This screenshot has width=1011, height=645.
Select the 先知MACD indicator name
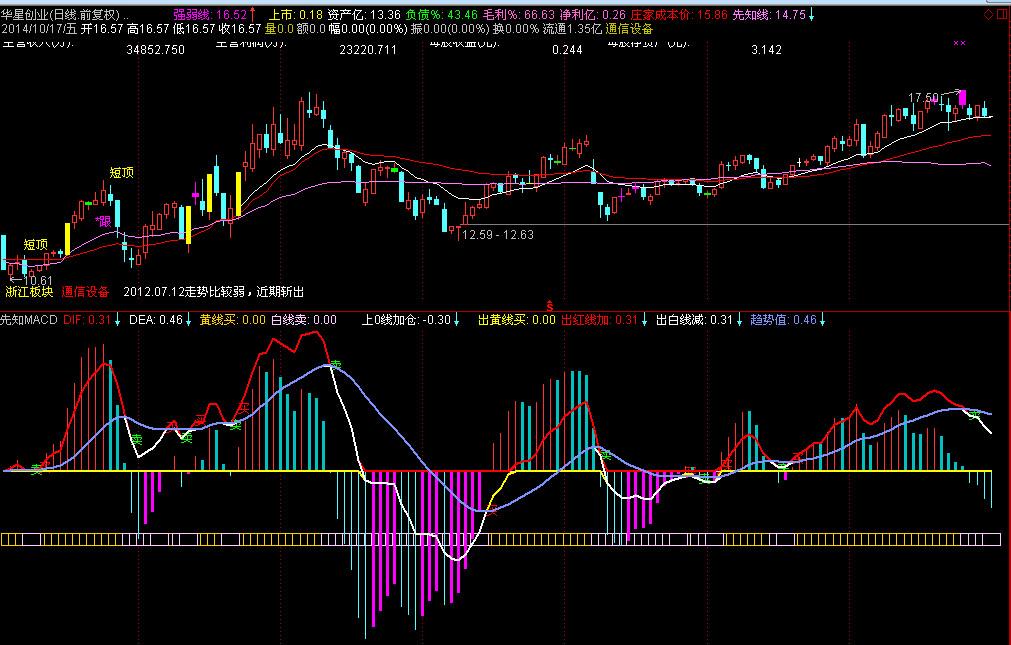(x=29, y=320)
